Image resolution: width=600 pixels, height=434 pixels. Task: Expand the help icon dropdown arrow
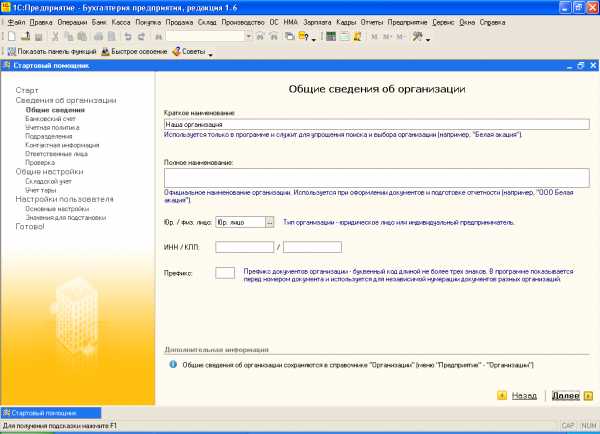315,39
